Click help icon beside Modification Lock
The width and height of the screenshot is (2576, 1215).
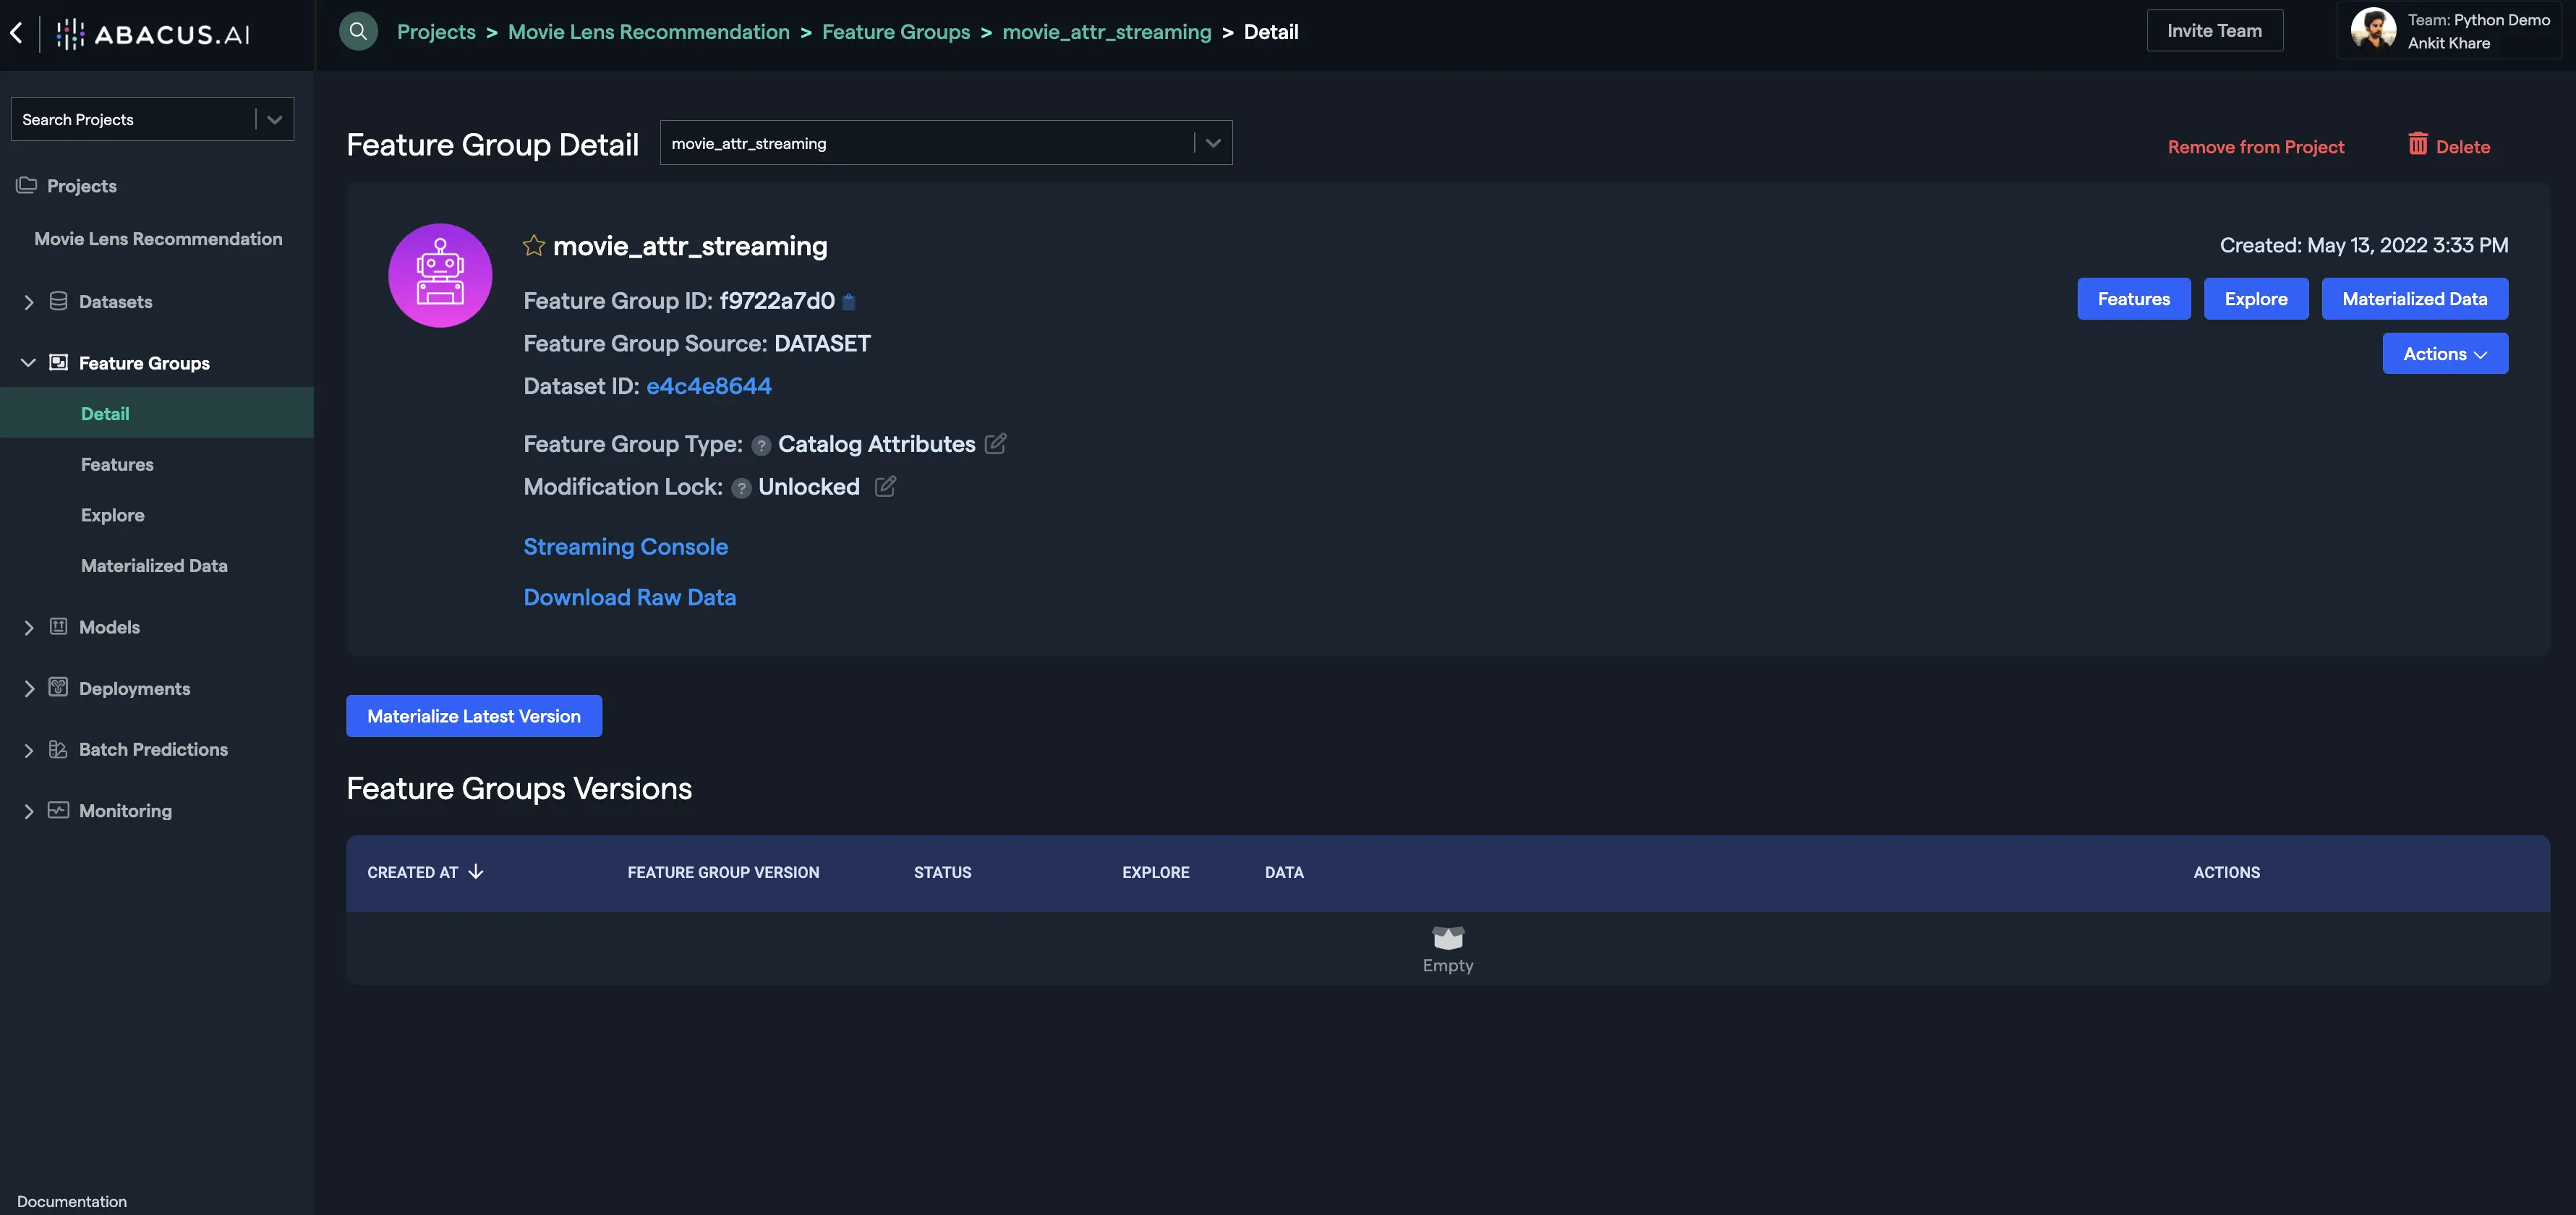(741, 488)
